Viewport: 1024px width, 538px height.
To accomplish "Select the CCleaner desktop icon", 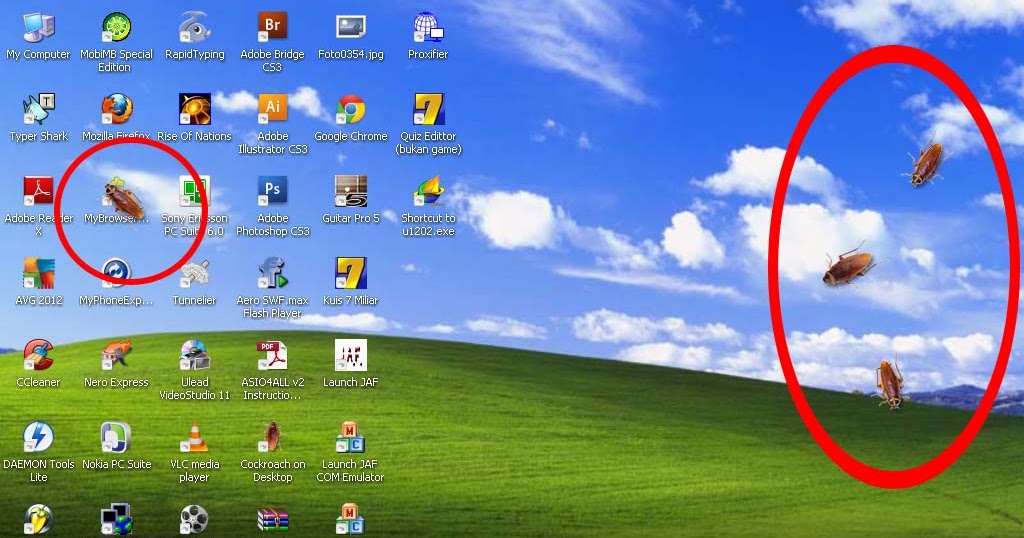I will click(x=38, y=355).
